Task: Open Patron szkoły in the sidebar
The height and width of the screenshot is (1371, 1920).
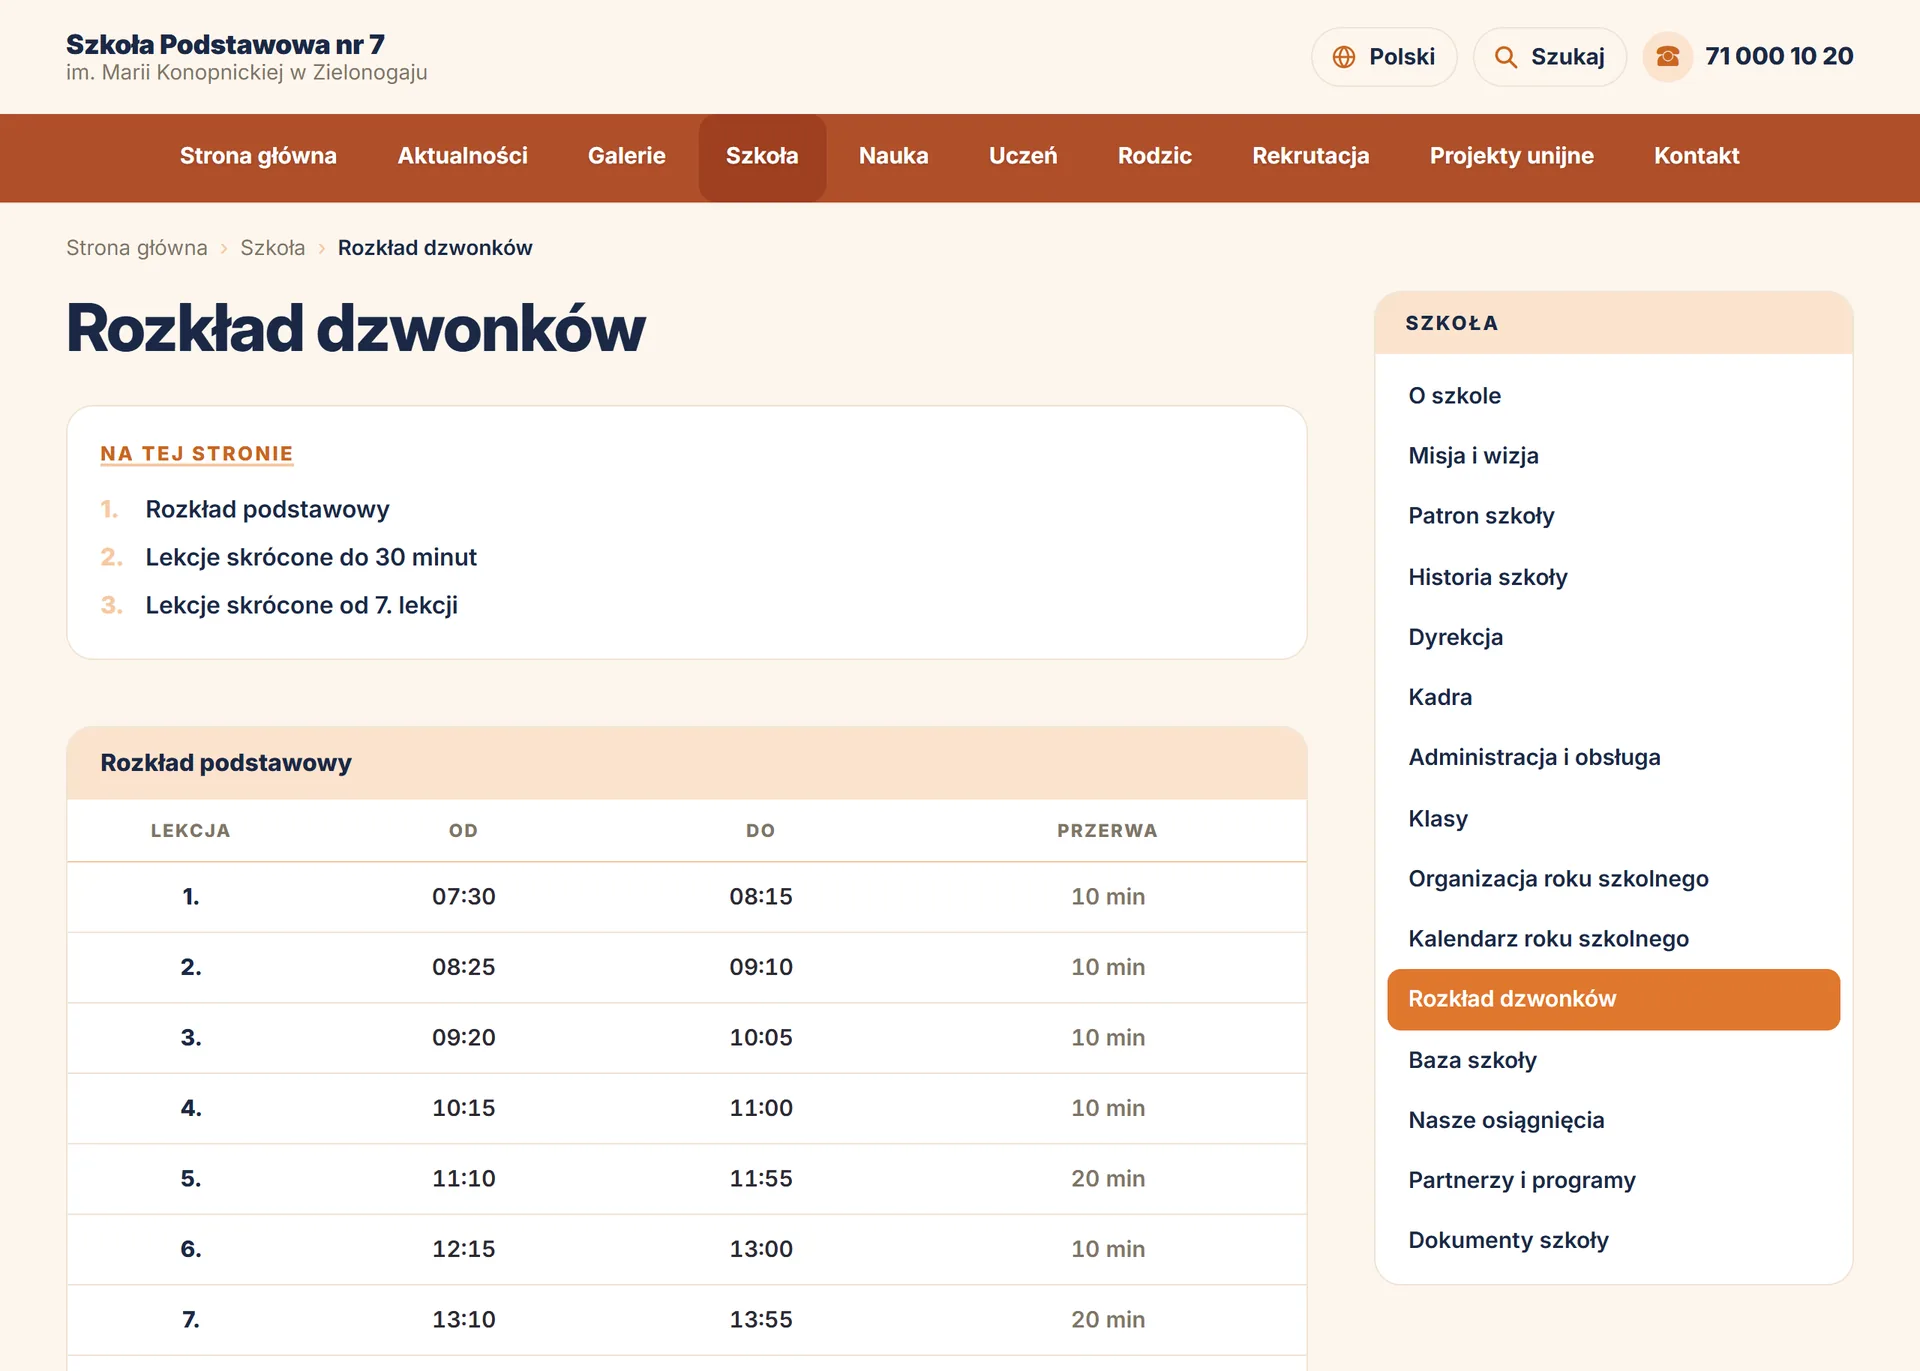Action: (1613, 516)
